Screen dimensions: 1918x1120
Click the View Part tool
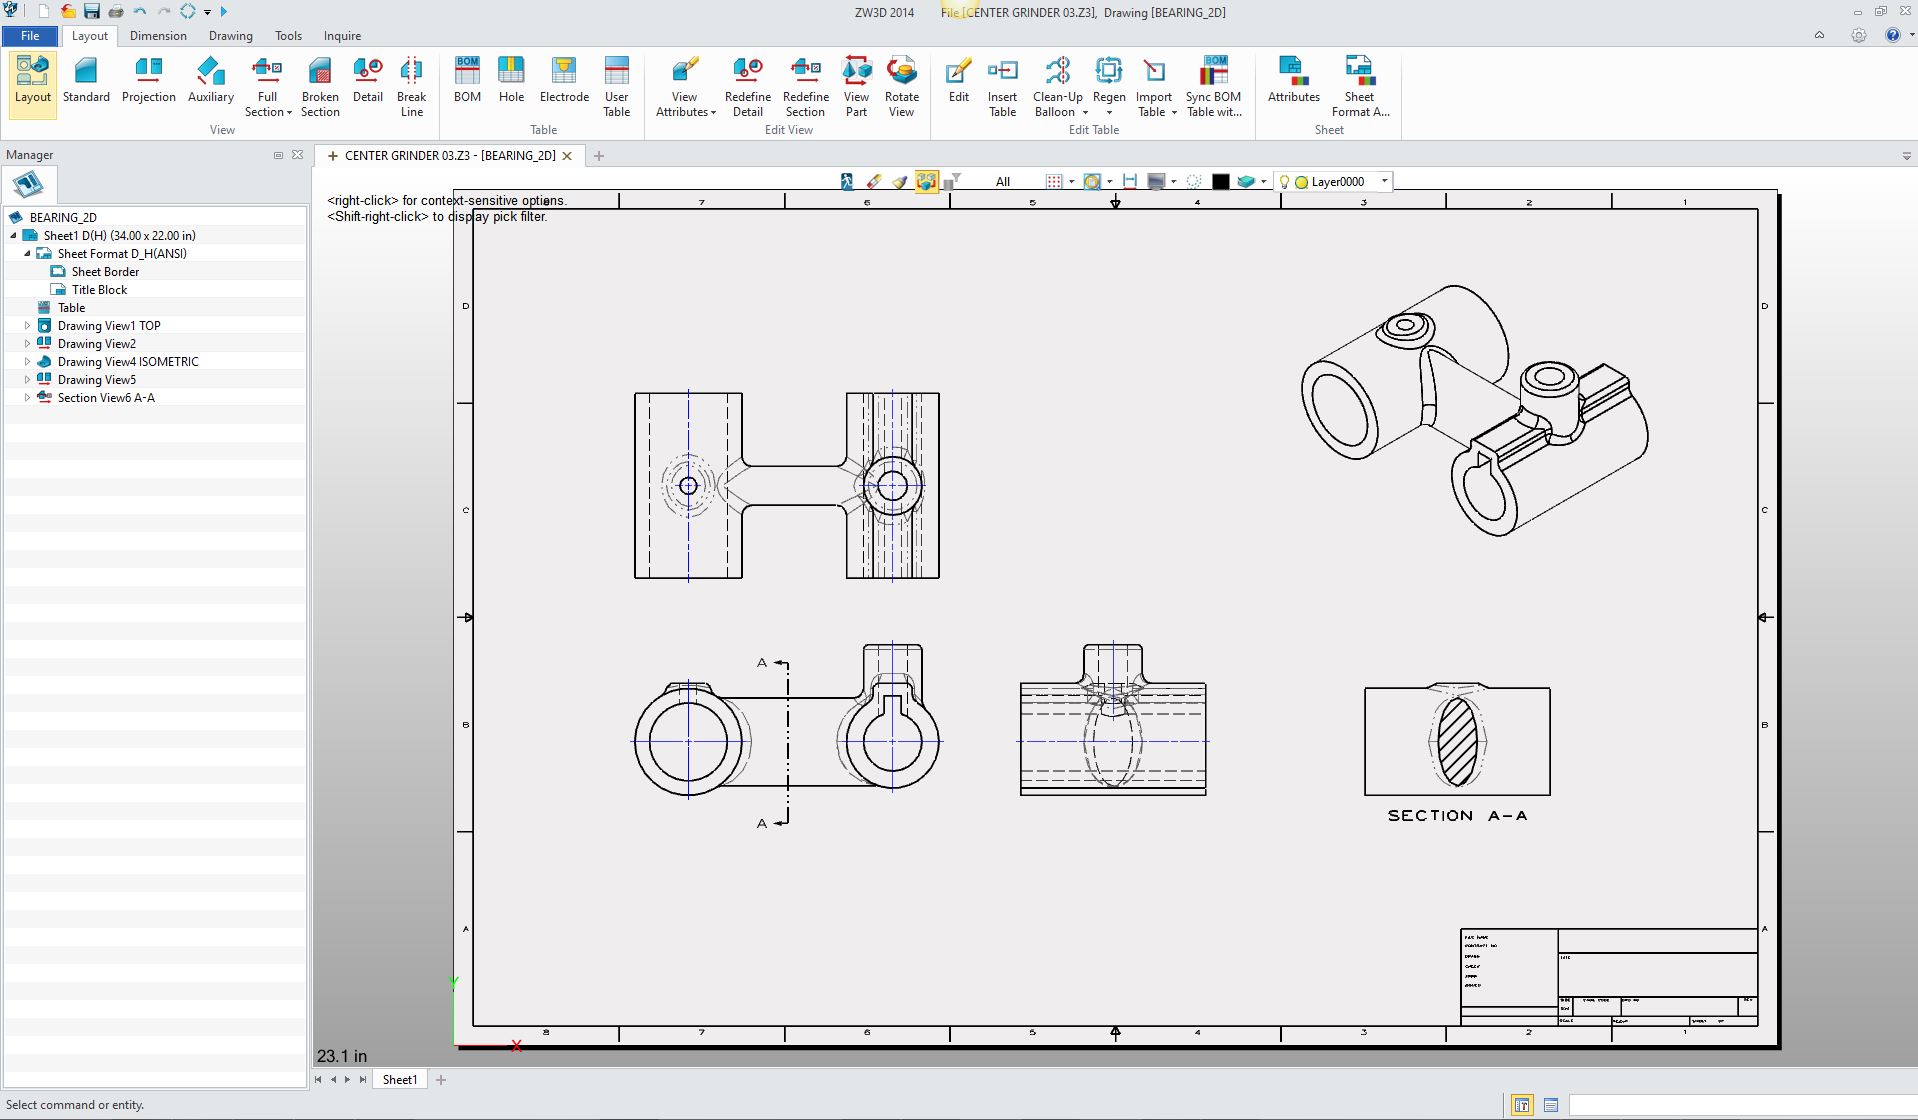(x=857, y=87)
